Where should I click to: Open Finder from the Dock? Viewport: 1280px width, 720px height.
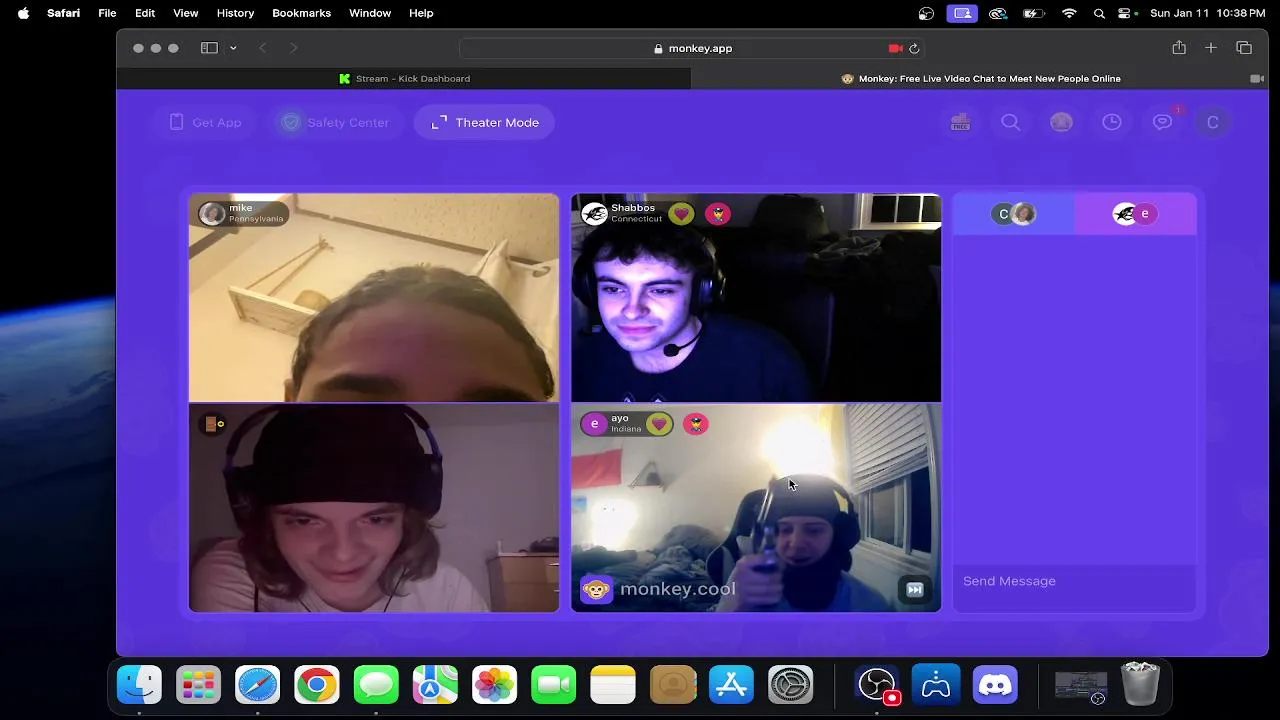[139, 685]
